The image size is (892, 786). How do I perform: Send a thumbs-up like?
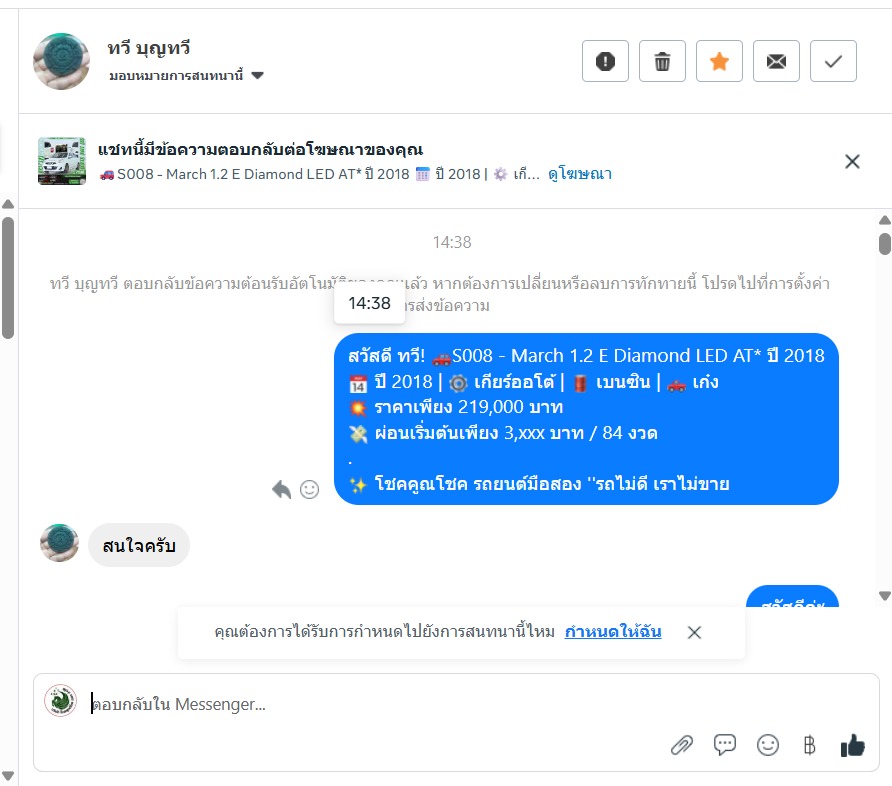pos(852,744)
